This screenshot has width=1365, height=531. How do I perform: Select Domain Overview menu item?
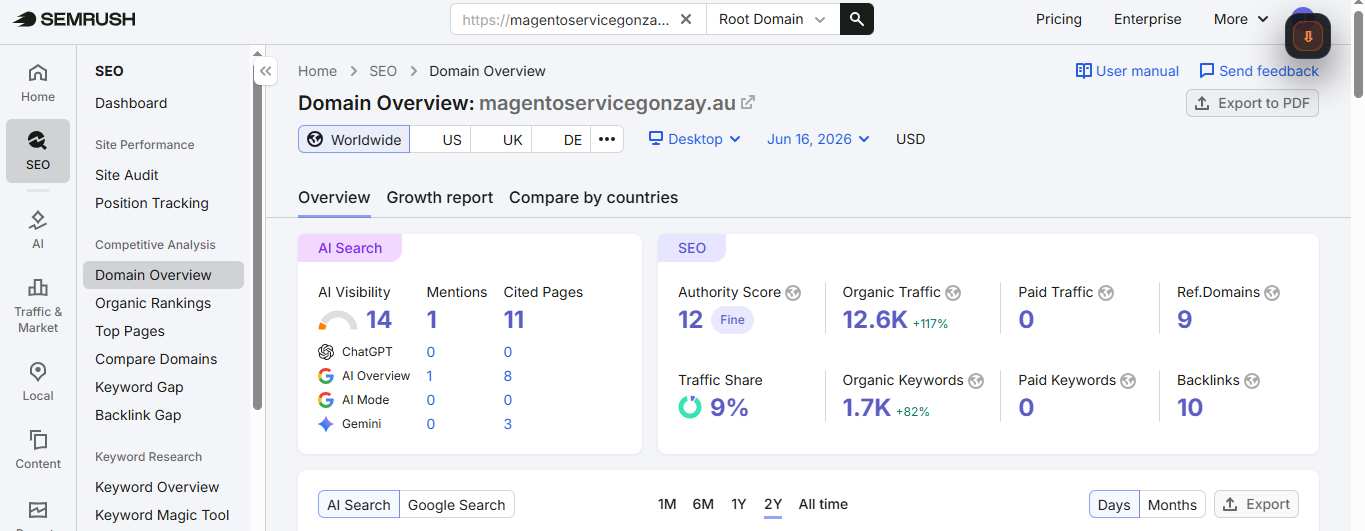(x=163, y=275)
